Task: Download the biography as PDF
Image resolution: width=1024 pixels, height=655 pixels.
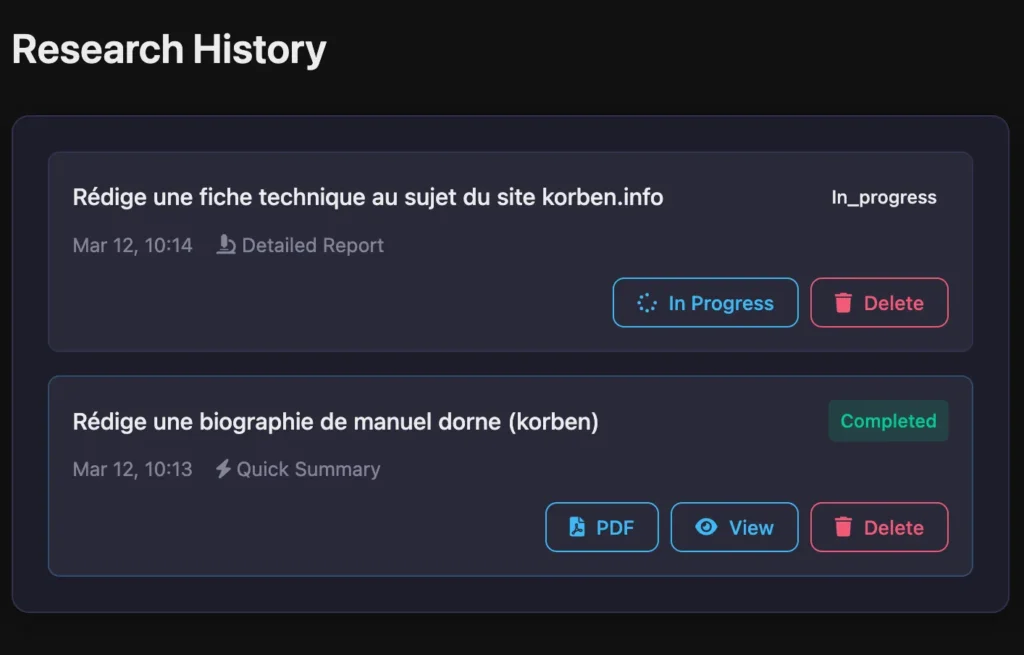Action: click(x=601, y=527)
